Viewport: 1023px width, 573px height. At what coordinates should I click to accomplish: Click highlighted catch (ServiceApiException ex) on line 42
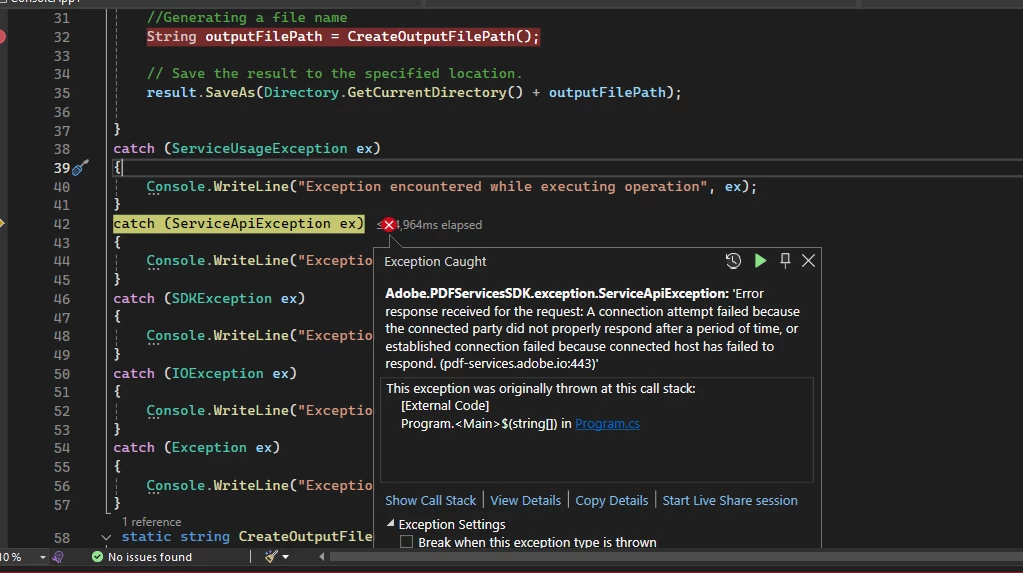click(x=239, y=224)
